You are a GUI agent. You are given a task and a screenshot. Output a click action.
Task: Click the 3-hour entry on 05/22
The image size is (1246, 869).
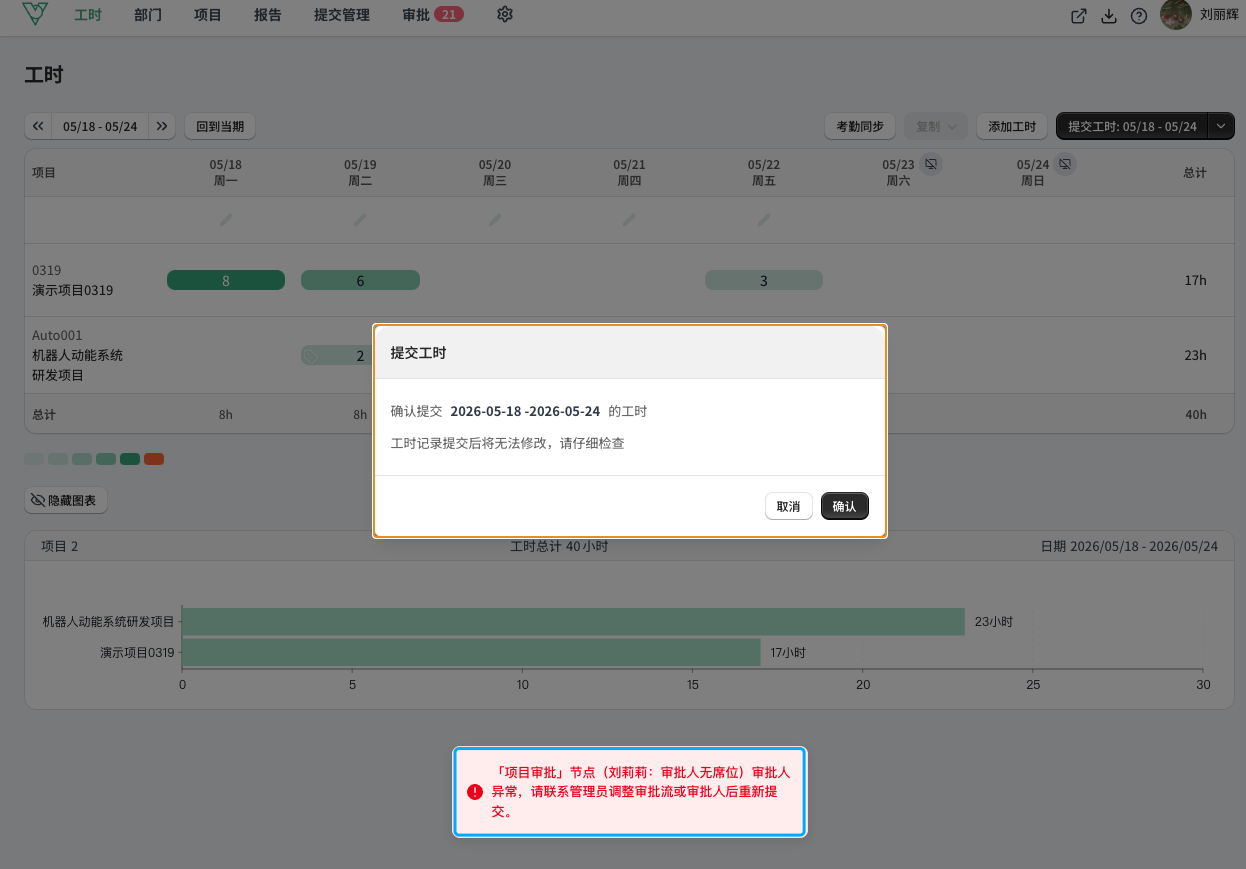coord(764,280)
